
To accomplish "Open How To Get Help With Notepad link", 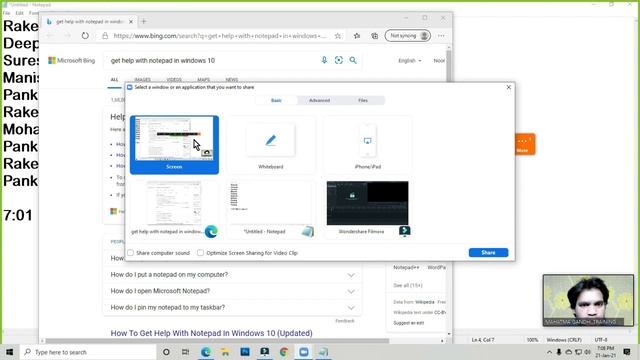I will click(211, 333).
